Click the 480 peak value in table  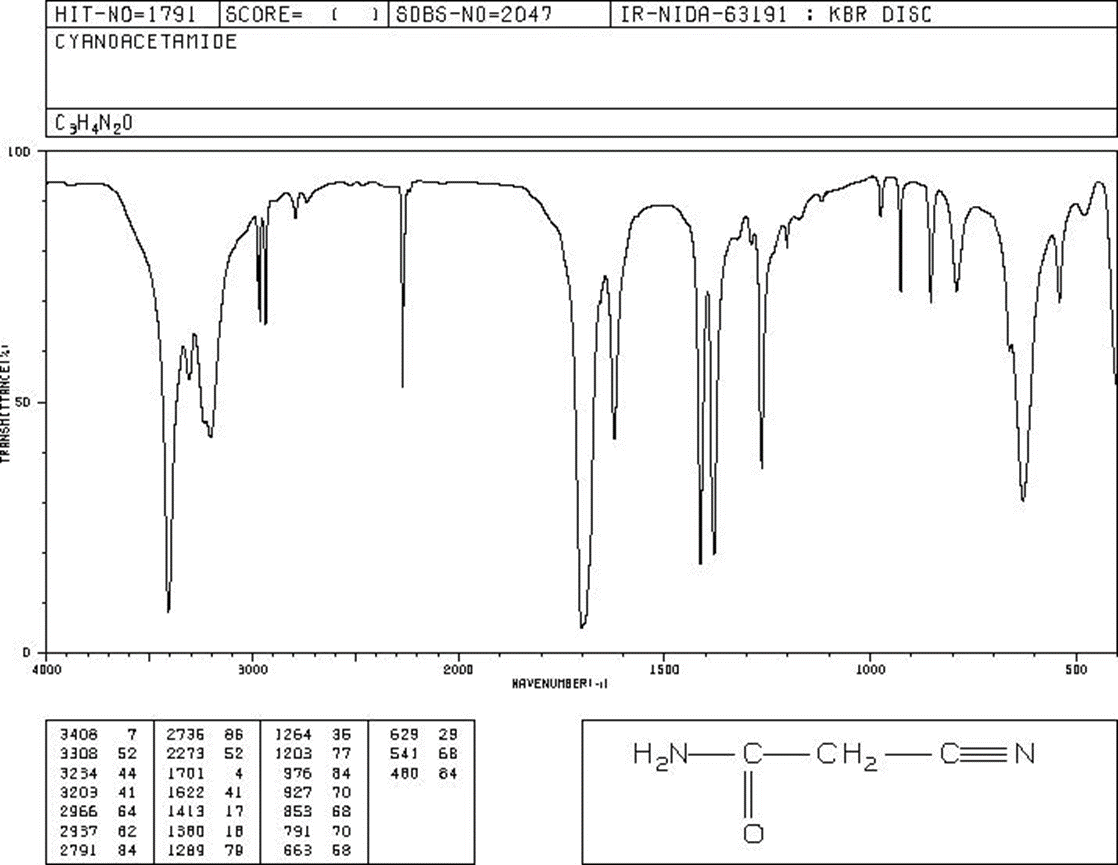click(405, 770)
